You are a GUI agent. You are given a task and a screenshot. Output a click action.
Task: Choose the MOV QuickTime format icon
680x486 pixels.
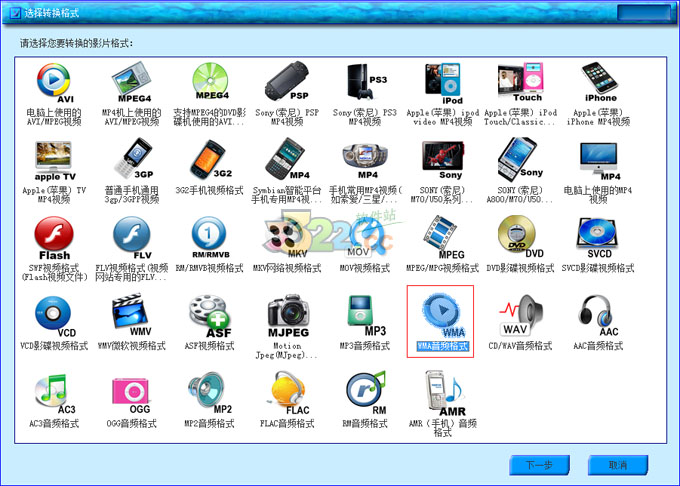click(x=365, y=238)
